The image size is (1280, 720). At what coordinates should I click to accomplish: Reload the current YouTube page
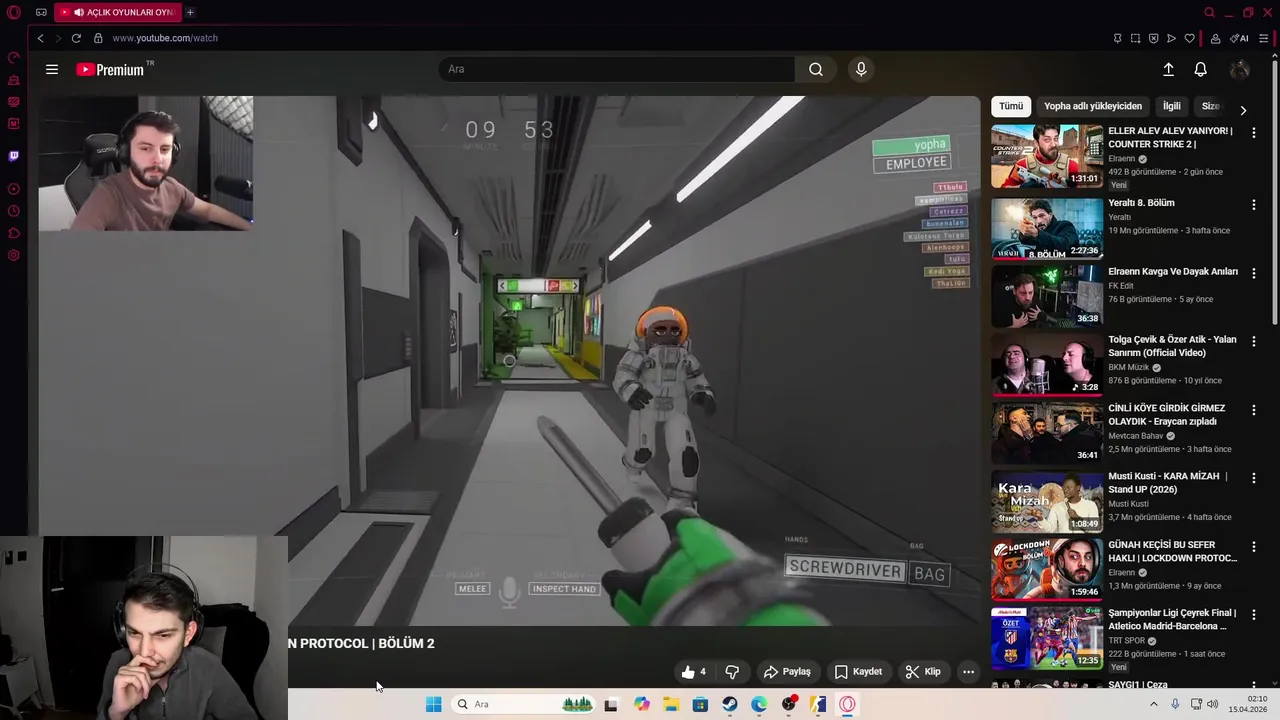click(x=76, y=38)
